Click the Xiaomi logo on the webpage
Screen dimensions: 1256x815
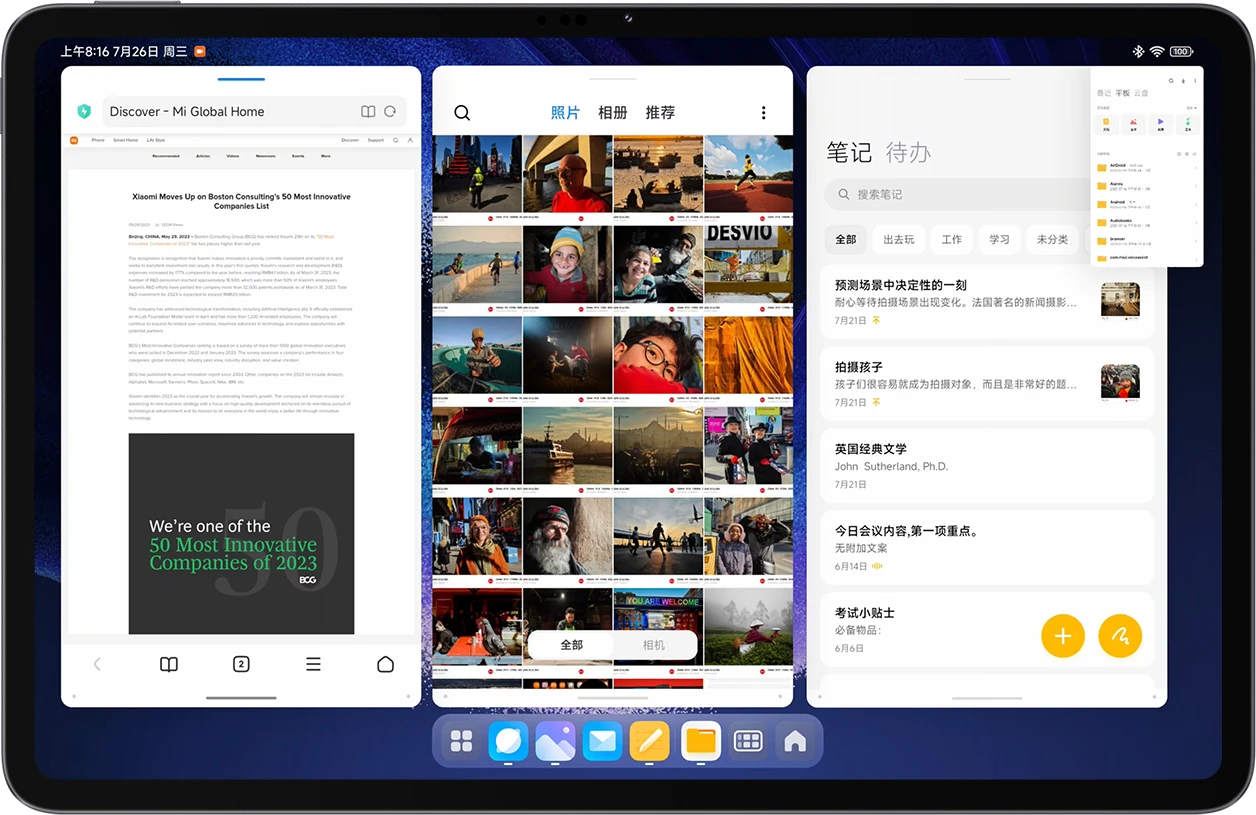click(73, 140)
